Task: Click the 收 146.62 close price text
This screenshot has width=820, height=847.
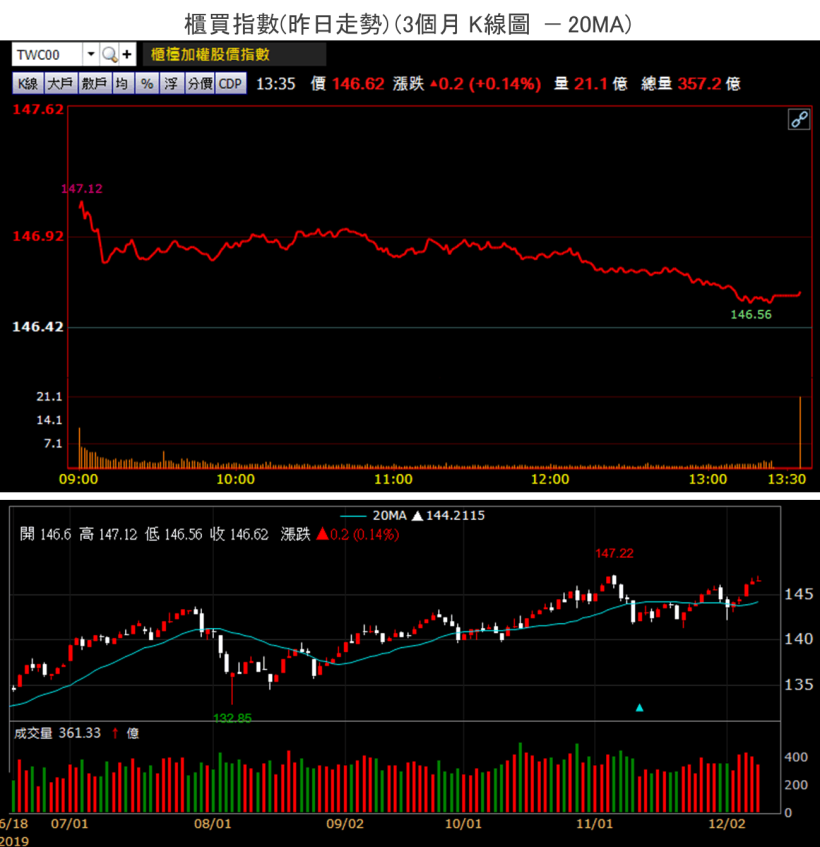Action: coord(239,534)
